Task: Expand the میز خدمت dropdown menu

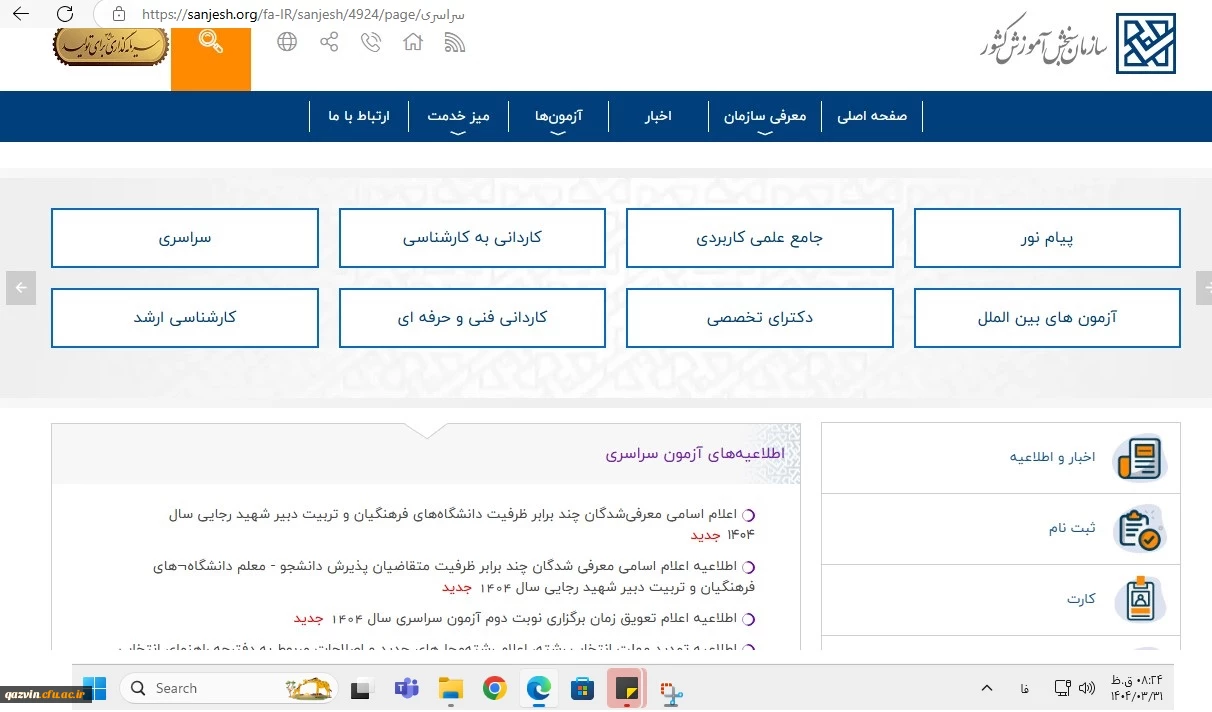Action: [x=458, y=117]
